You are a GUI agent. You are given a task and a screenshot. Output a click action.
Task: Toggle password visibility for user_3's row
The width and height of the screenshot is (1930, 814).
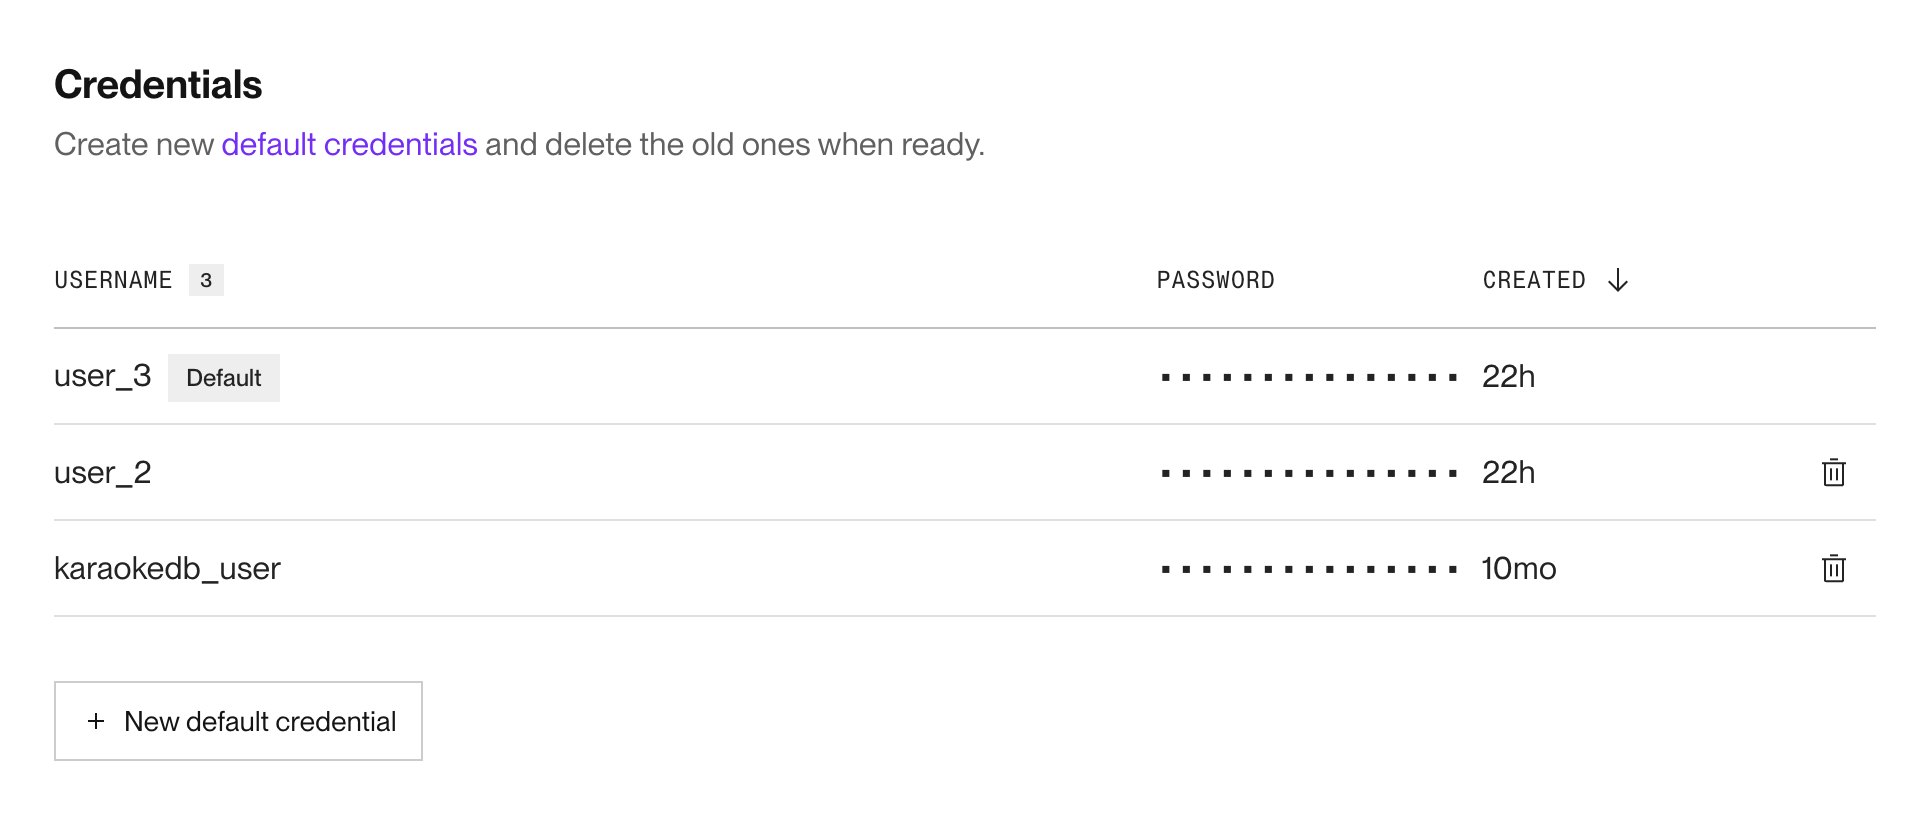tap(1308, 377)
